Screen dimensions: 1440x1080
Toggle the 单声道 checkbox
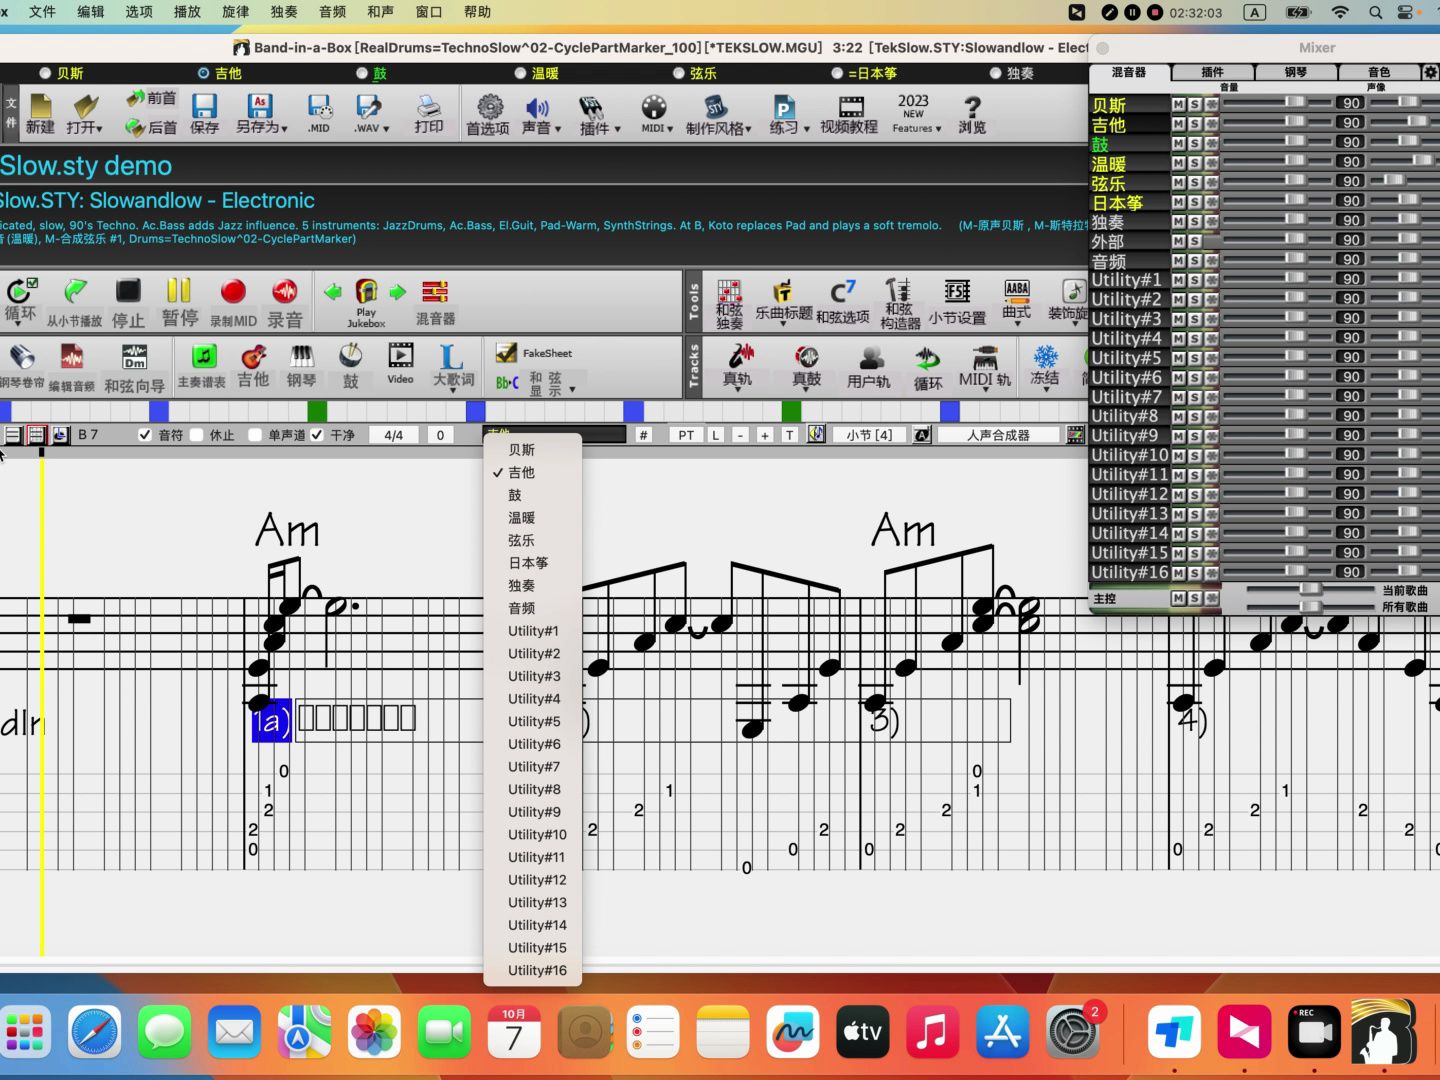click(x=255, y=435)
